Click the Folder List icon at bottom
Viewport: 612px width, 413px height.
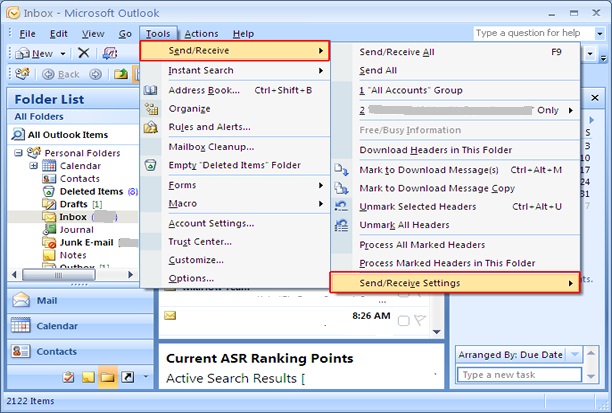click(108, 377)
